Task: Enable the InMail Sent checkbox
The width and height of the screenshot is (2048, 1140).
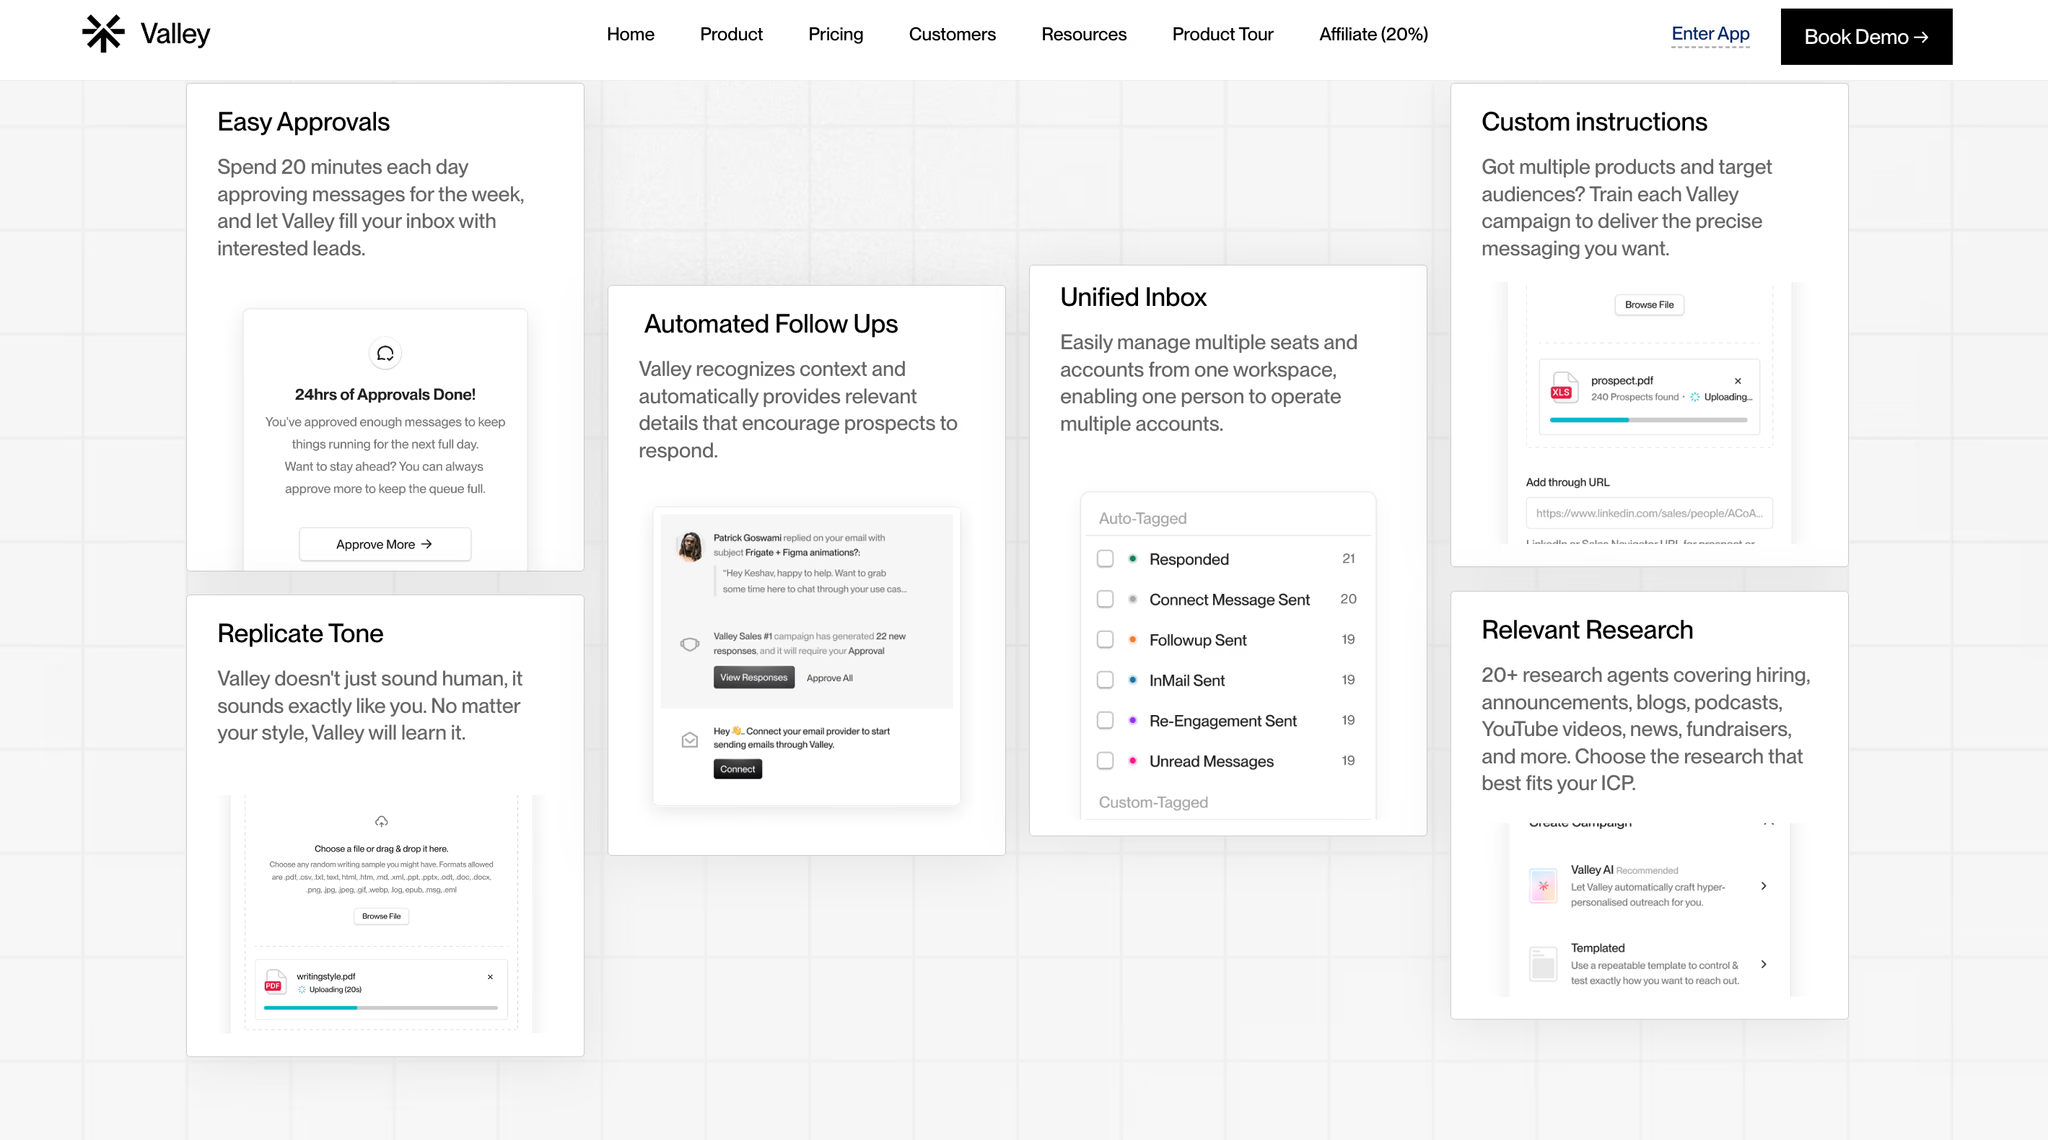Action: coord(1105,680)
